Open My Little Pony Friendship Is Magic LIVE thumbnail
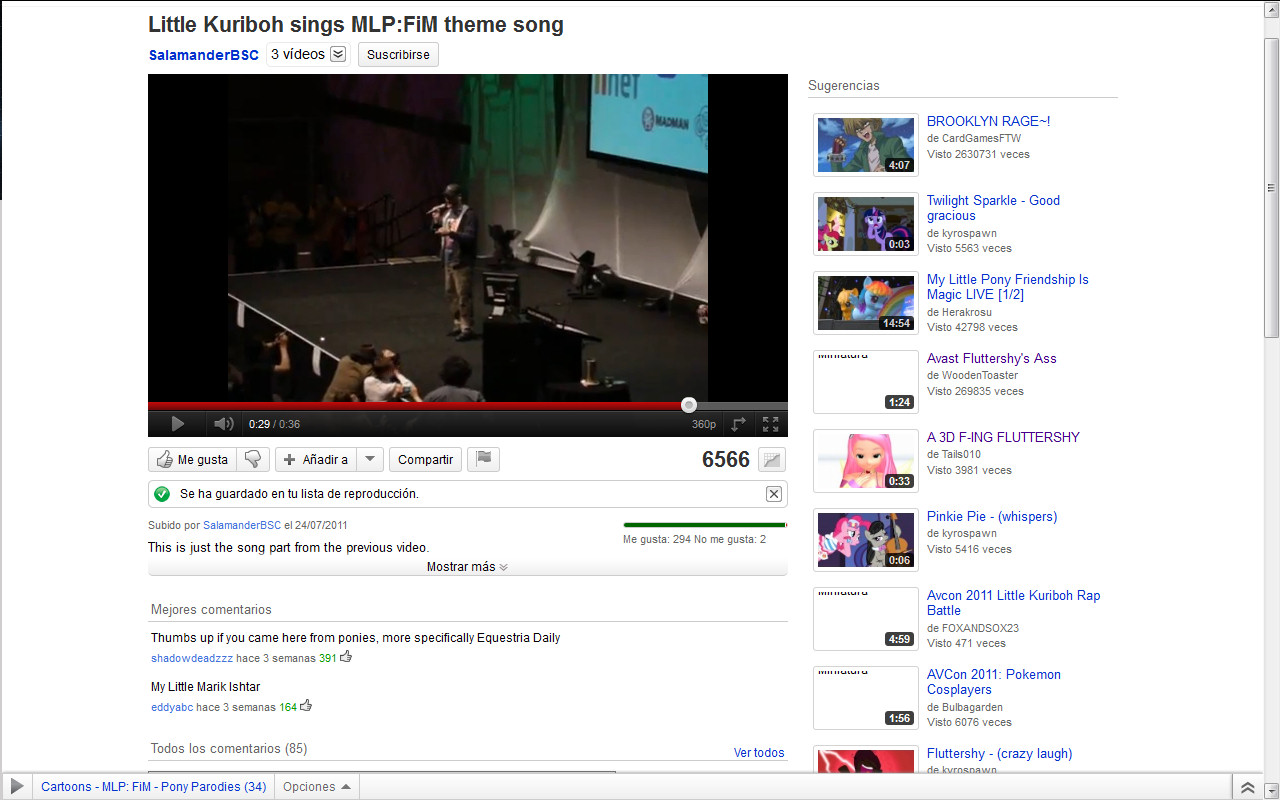 point(866,303)
